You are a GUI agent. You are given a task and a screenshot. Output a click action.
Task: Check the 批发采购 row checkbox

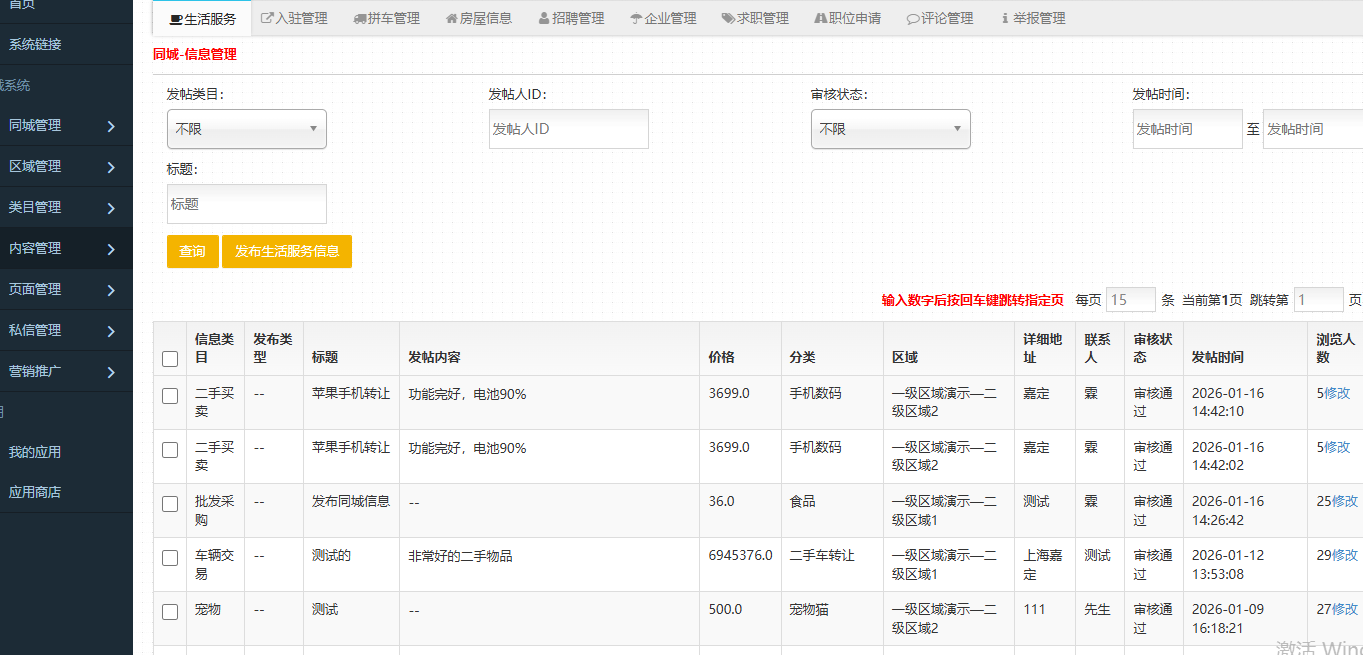click(170, 504)
